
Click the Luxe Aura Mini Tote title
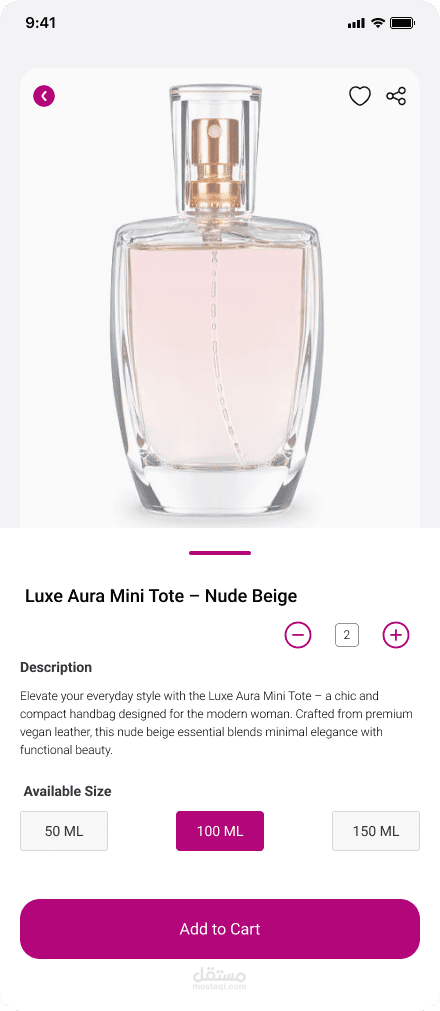point(161,596)
